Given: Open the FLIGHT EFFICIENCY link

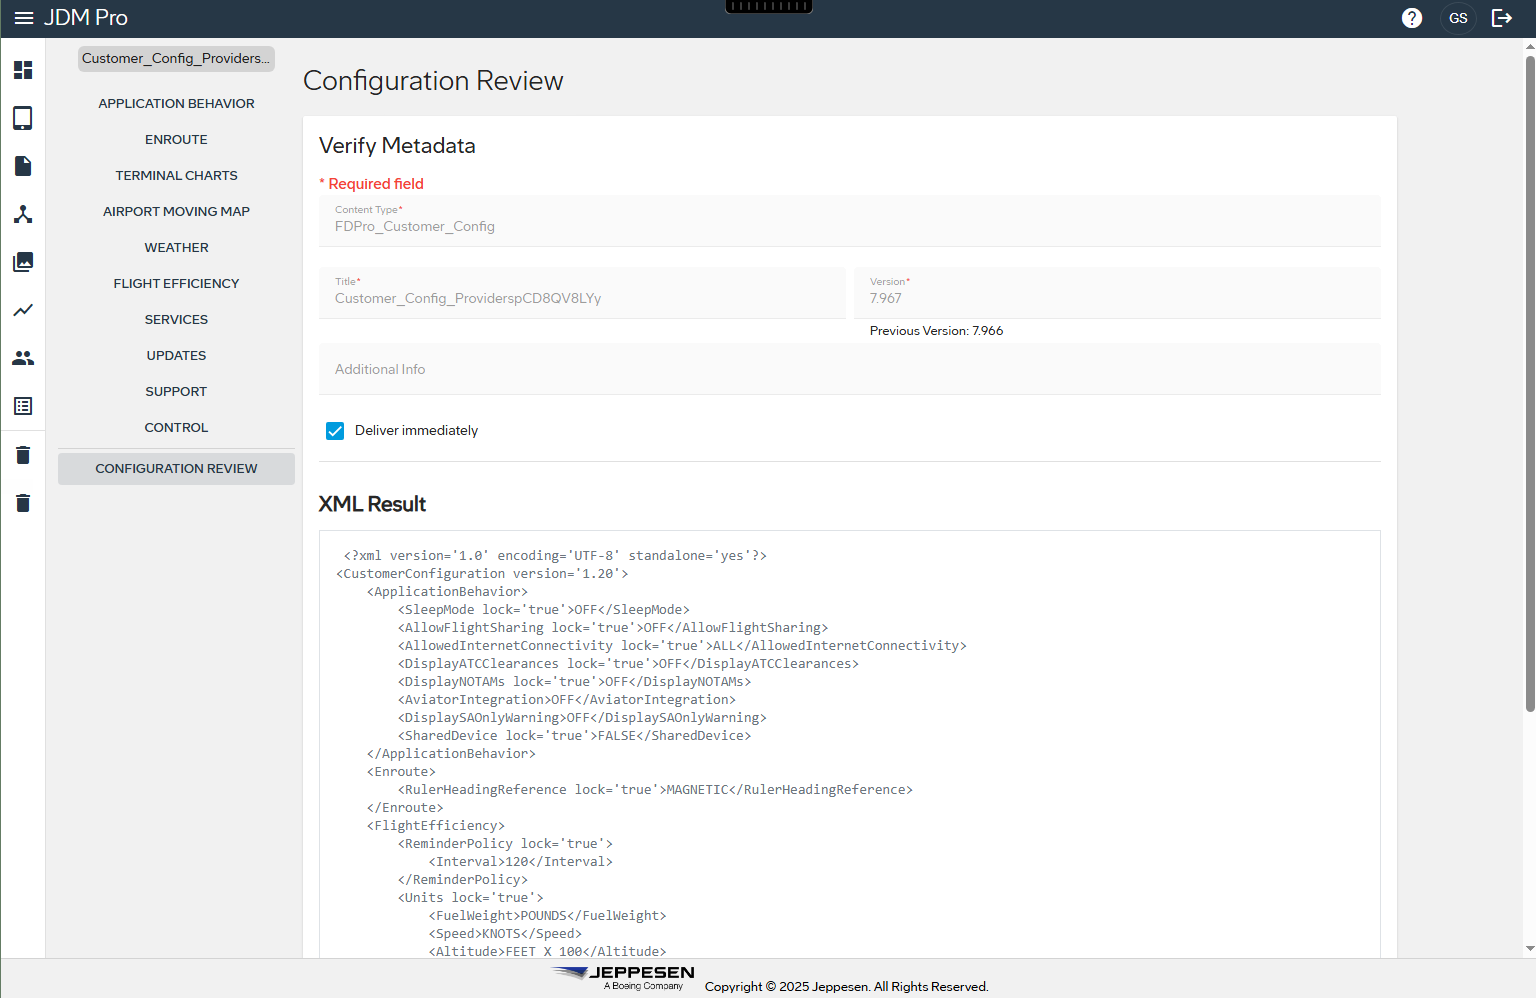Looking at the screenshot, I should (x=176, y=283).
